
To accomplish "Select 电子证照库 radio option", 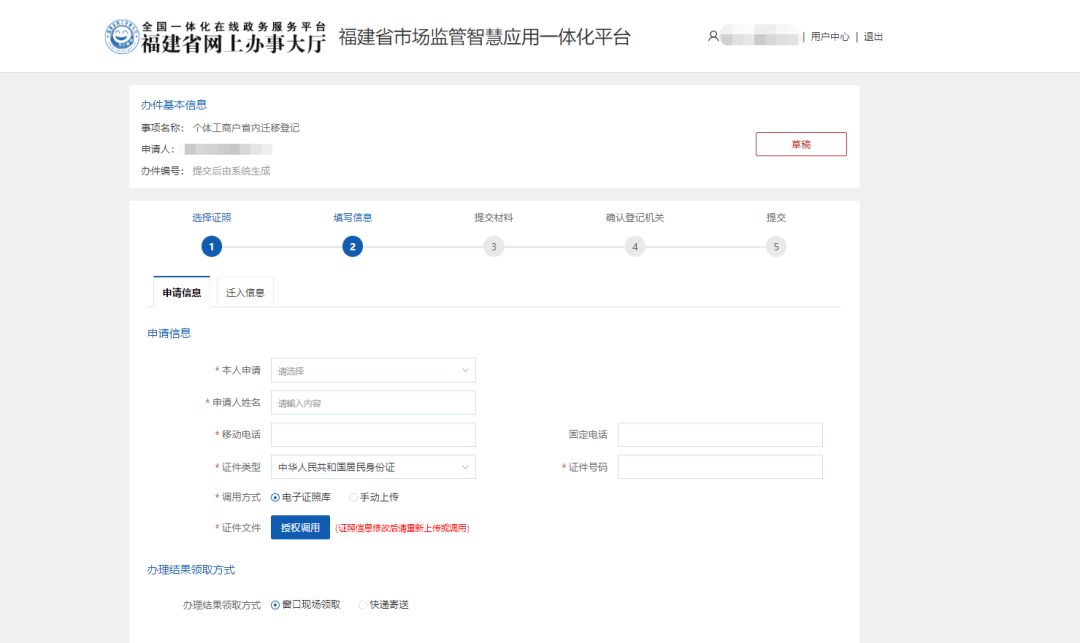I will click(276, 497).
